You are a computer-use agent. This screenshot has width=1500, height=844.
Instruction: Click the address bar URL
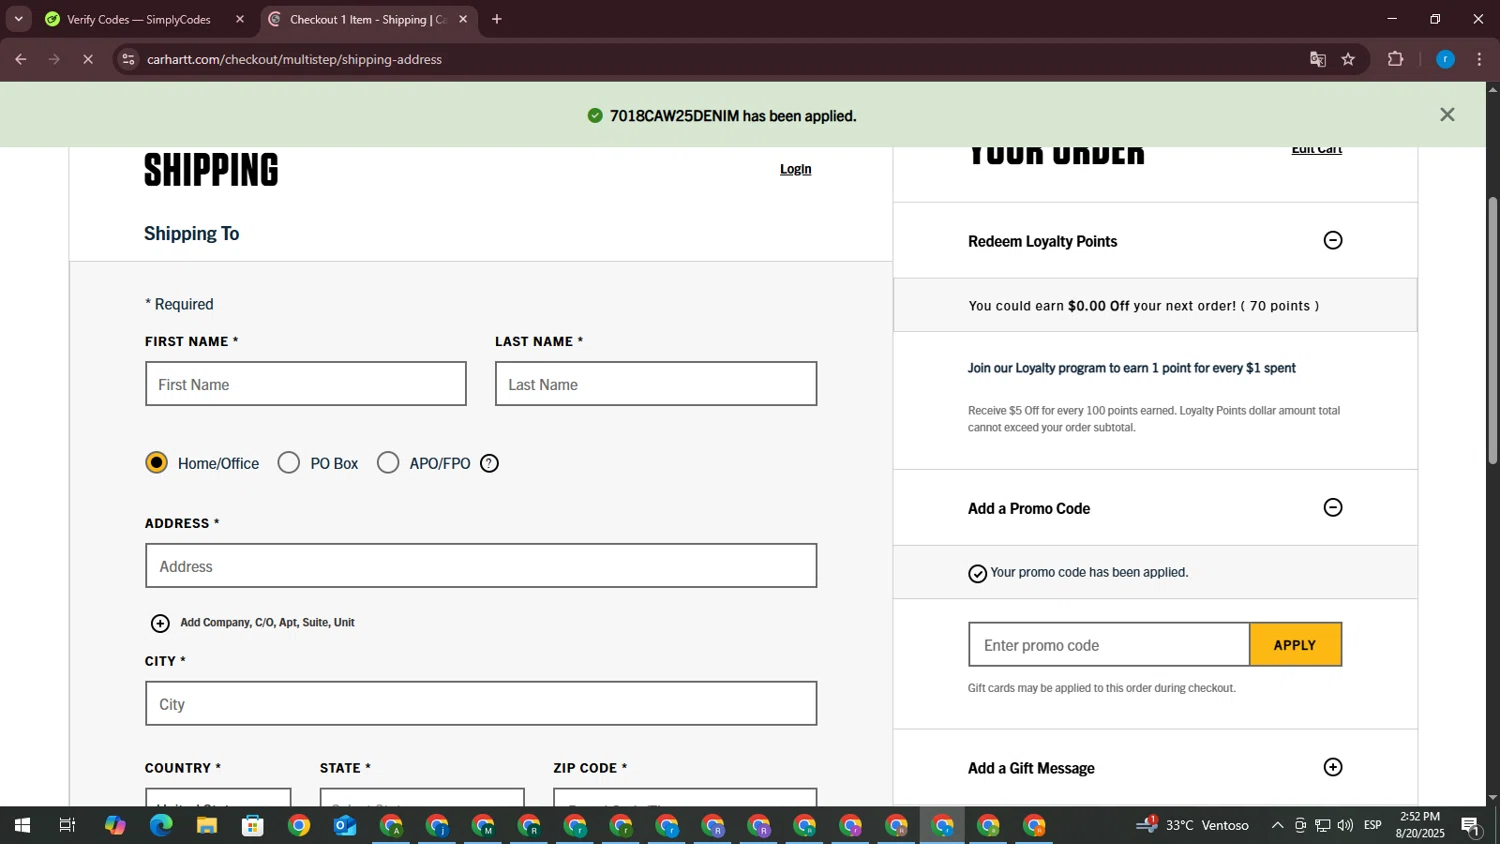pyautogui.click(x=294, y=59)
